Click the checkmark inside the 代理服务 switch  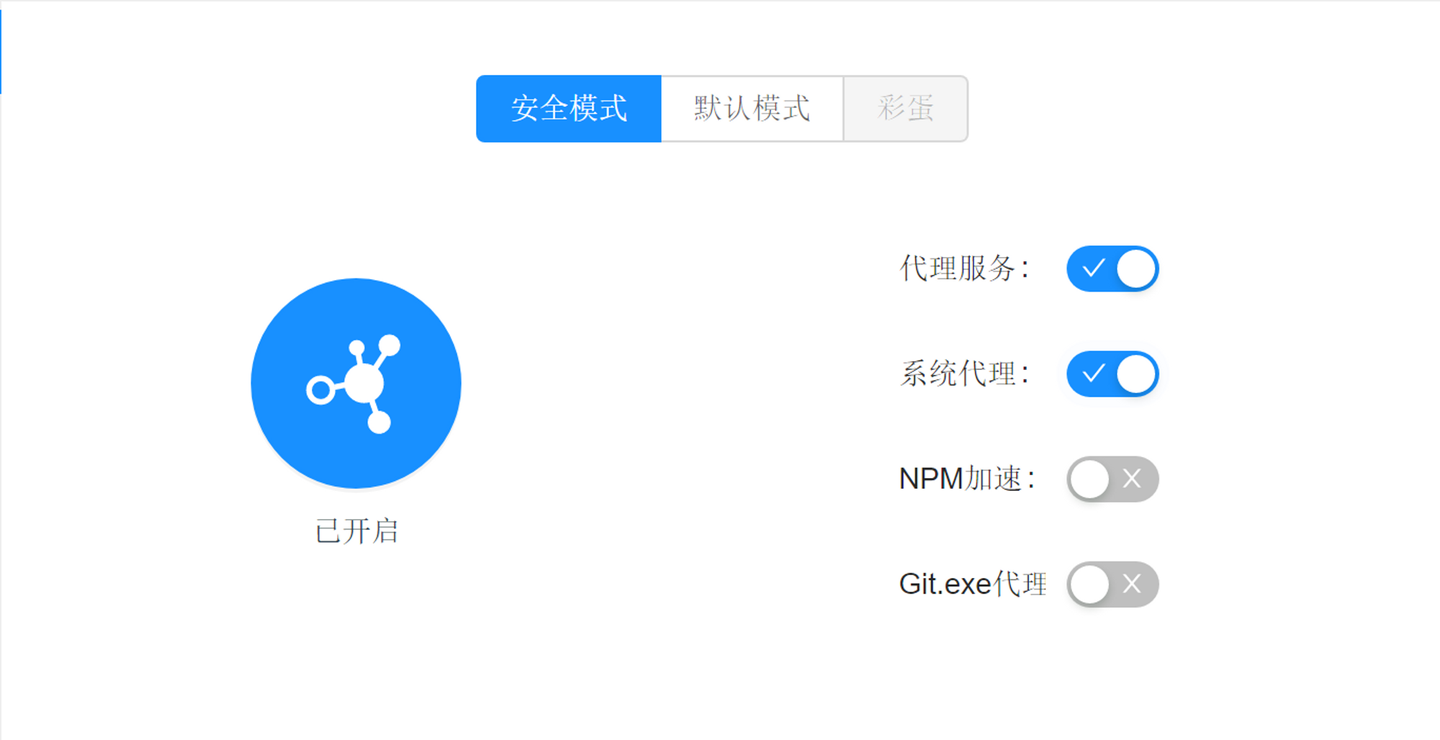click(1097, 269)
